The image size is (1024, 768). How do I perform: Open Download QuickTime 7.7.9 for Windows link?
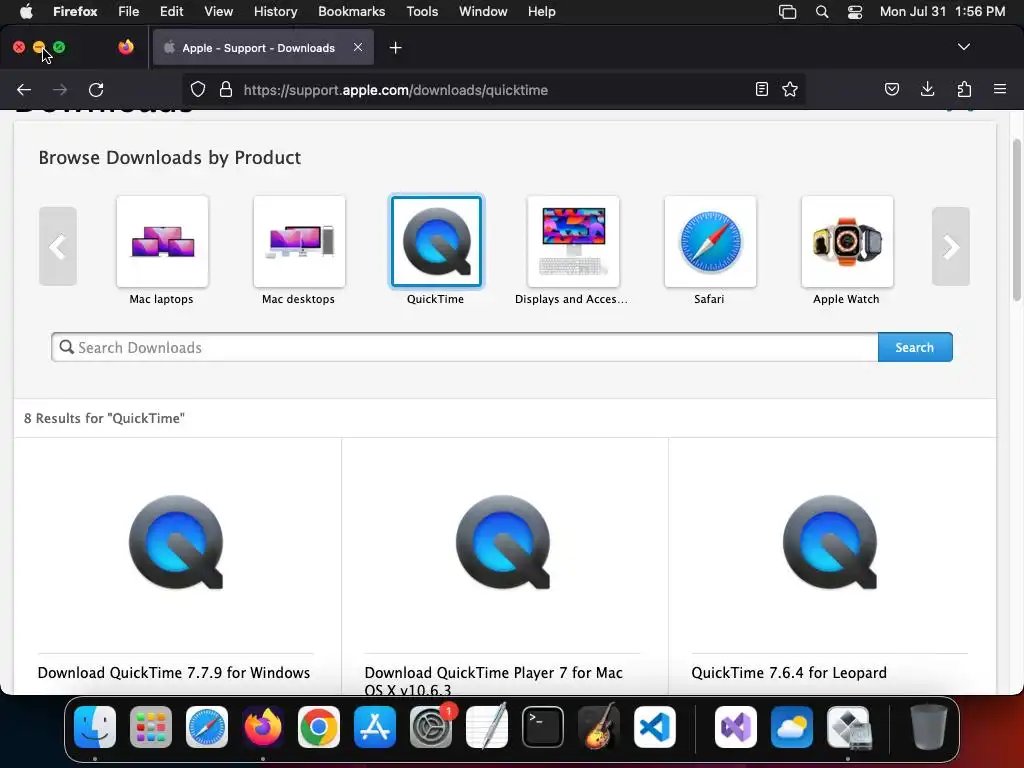(174, 673)
